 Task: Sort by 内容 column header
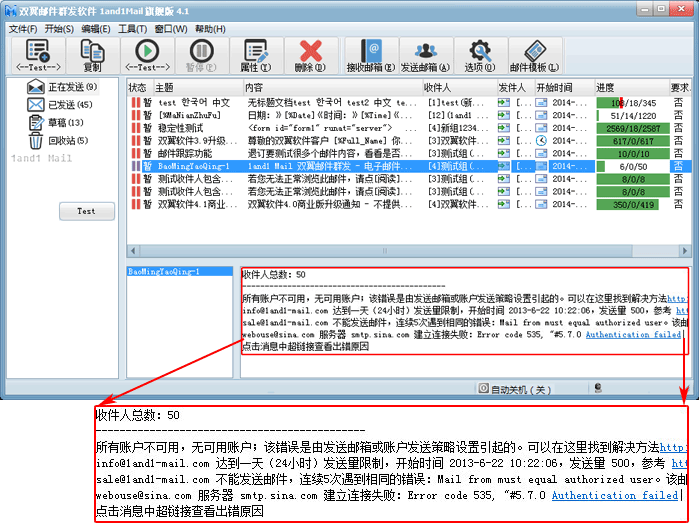point(333,87)
